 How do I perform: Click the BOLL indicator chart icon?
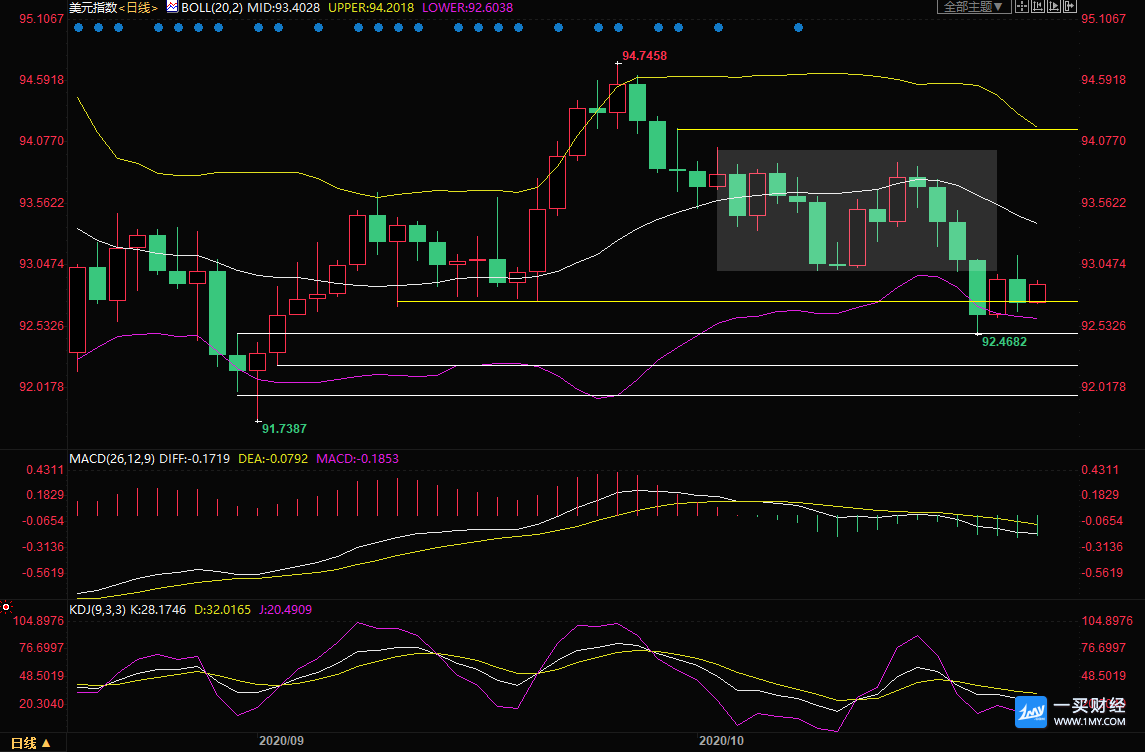[172, 7]
